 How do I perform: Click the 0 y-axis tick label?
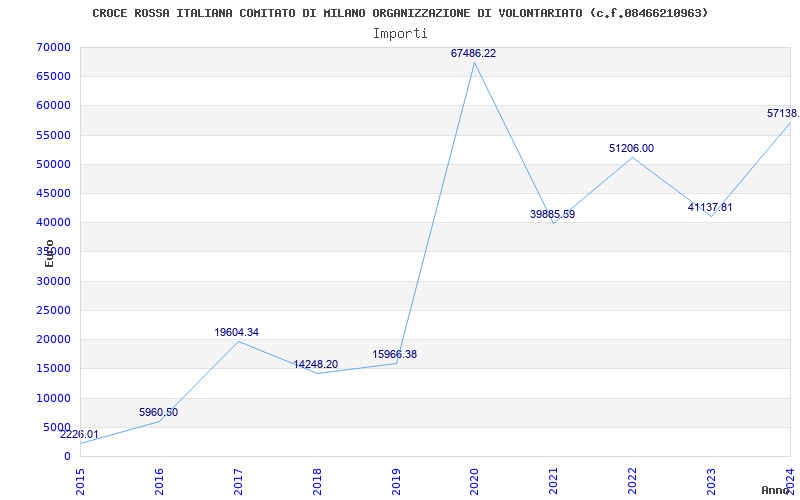tap(67, 456)
